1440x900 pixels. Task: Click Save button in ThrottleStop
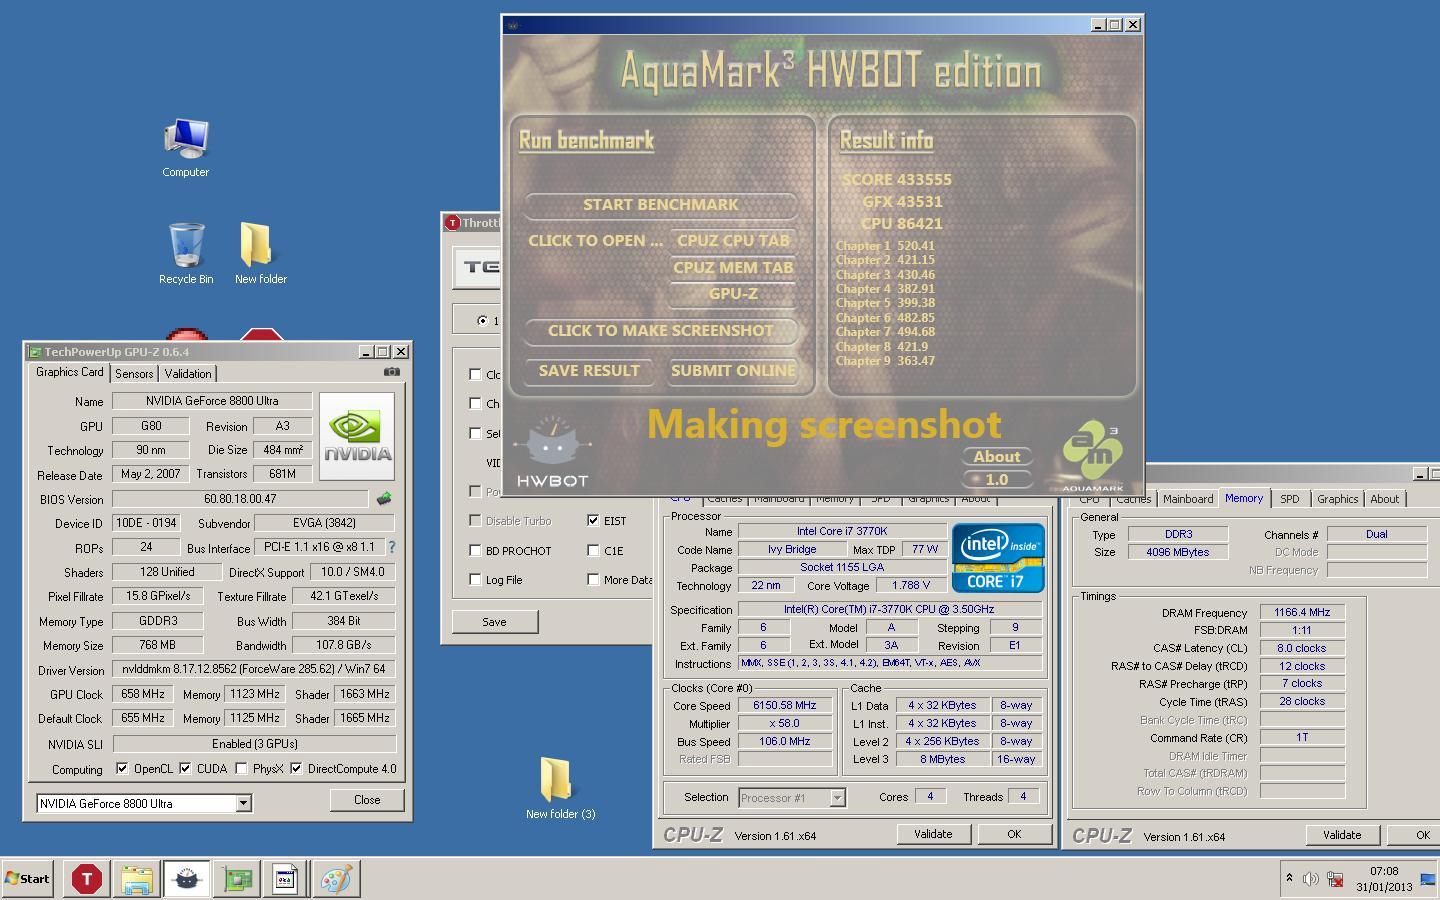tap(495, 621)
